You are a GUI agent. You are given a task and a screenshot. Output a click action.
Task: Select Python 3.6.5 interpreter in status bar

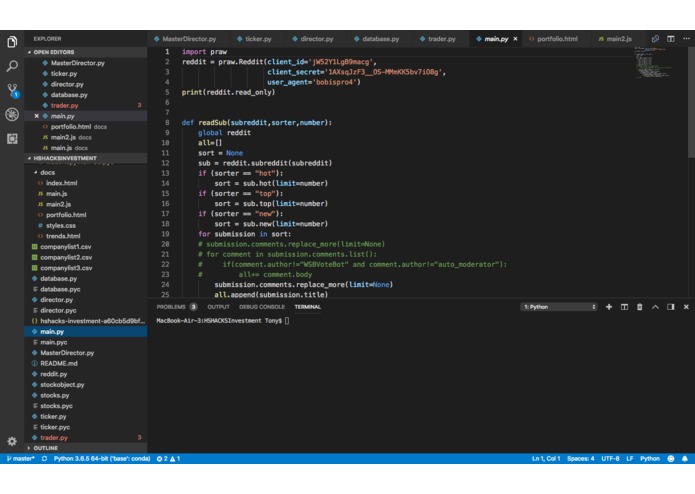(102, 459)
